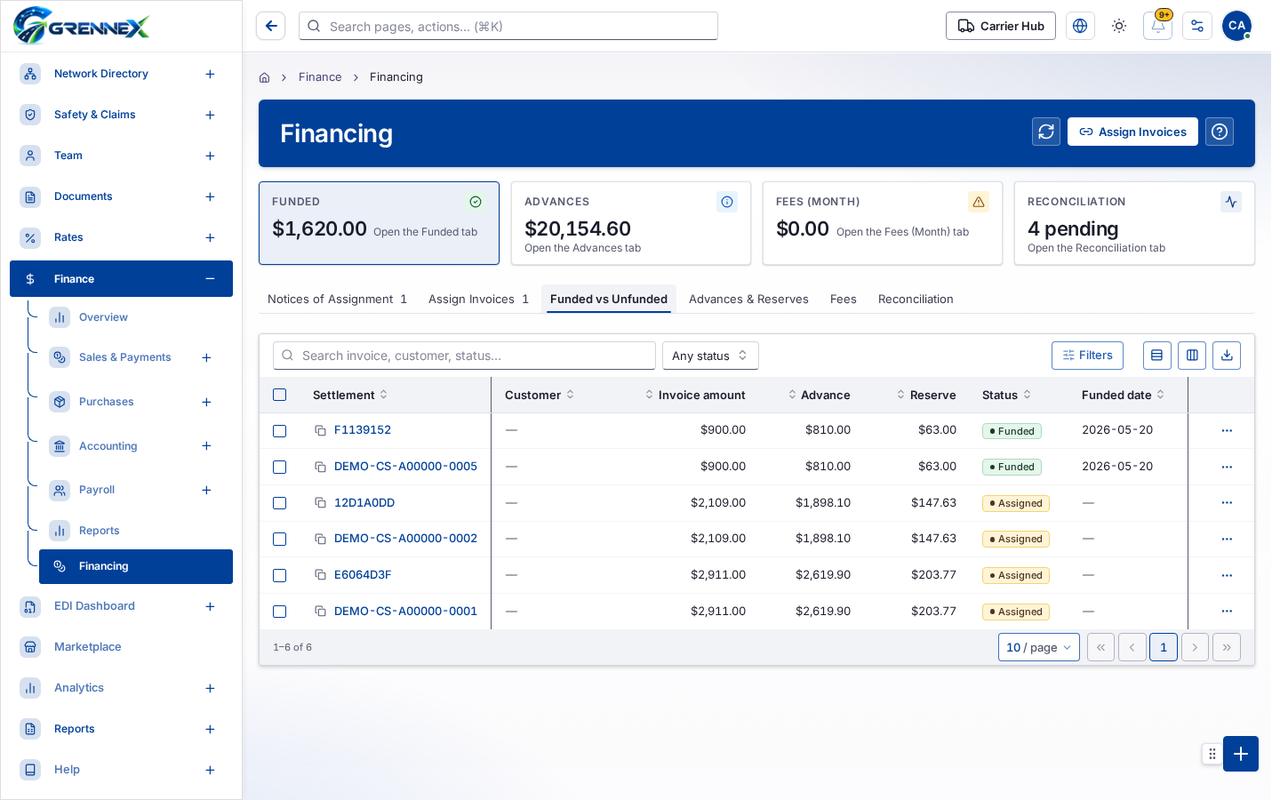Expand the Safety & Claims sidebar section

click(x=210, y=115)
